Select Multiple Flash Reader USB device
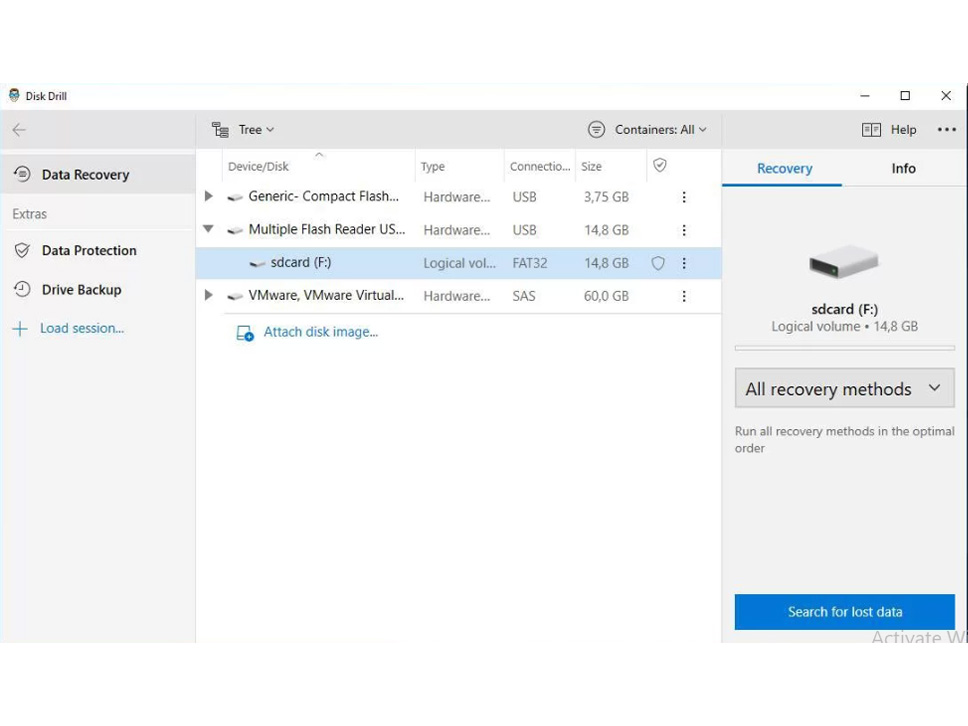 [x=458, y=230]
